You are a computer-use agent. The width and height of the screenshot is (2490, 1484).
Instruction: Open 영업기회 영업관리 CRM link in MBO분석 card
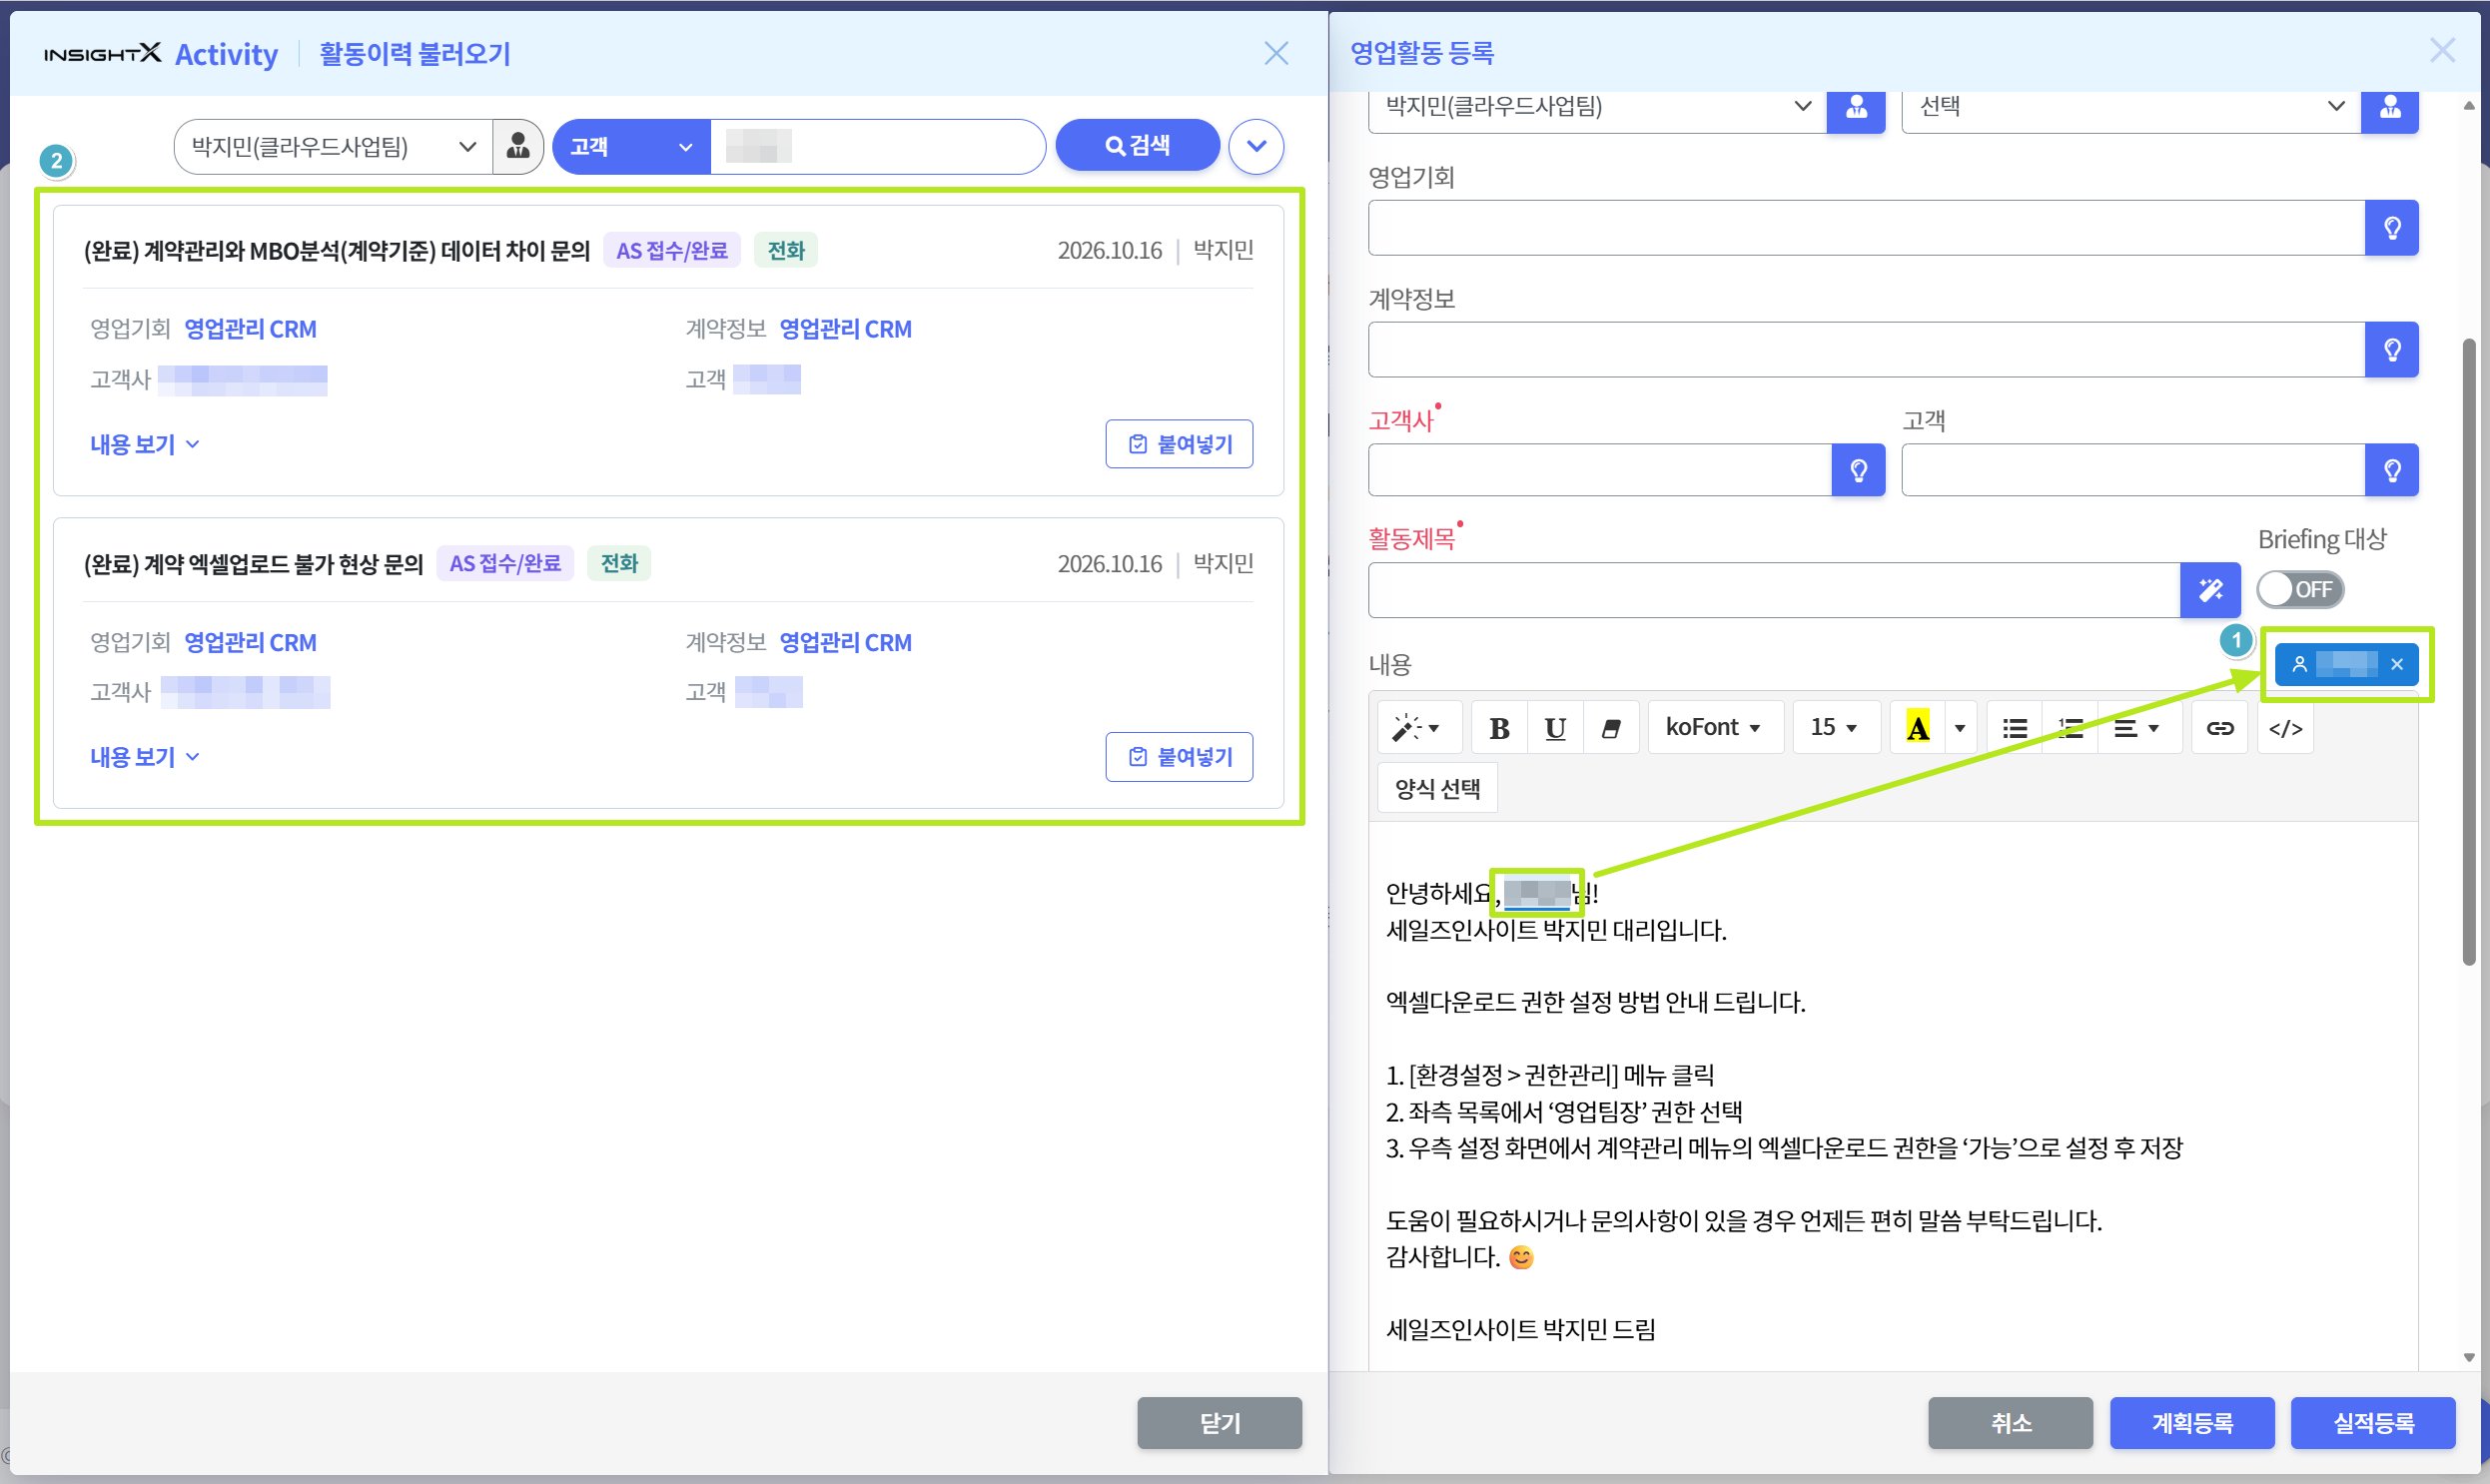(250, 329)
